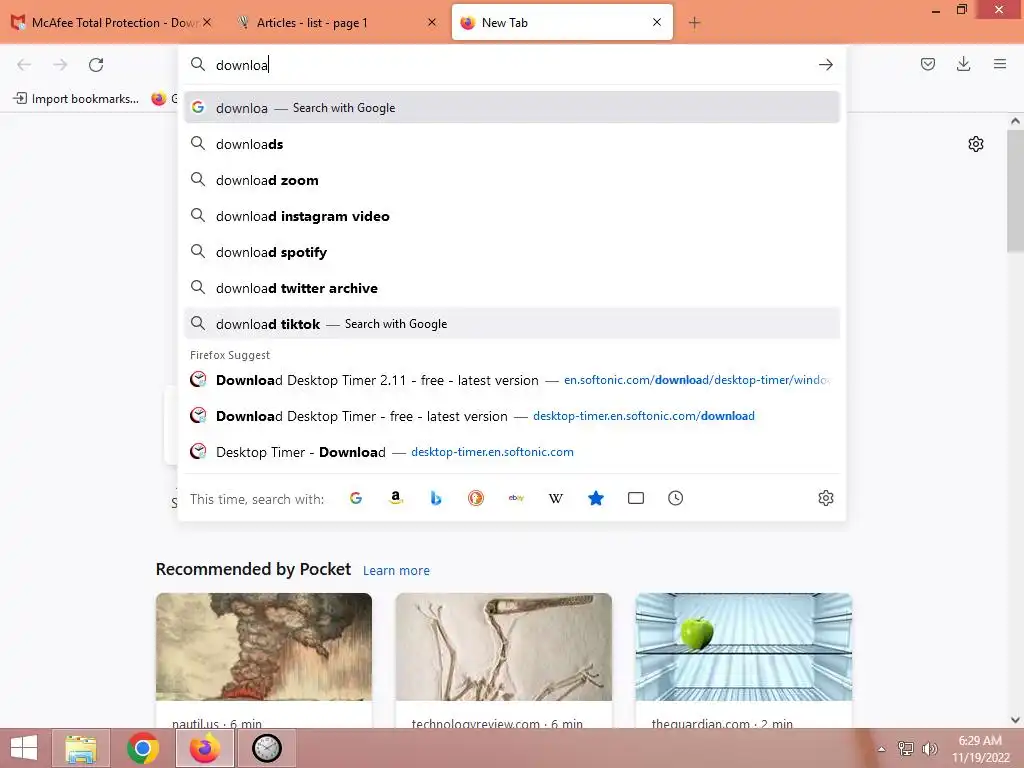The image size is (1024, 768).
Task: Open volume control in system tray
Action: (x=929, y=749)
